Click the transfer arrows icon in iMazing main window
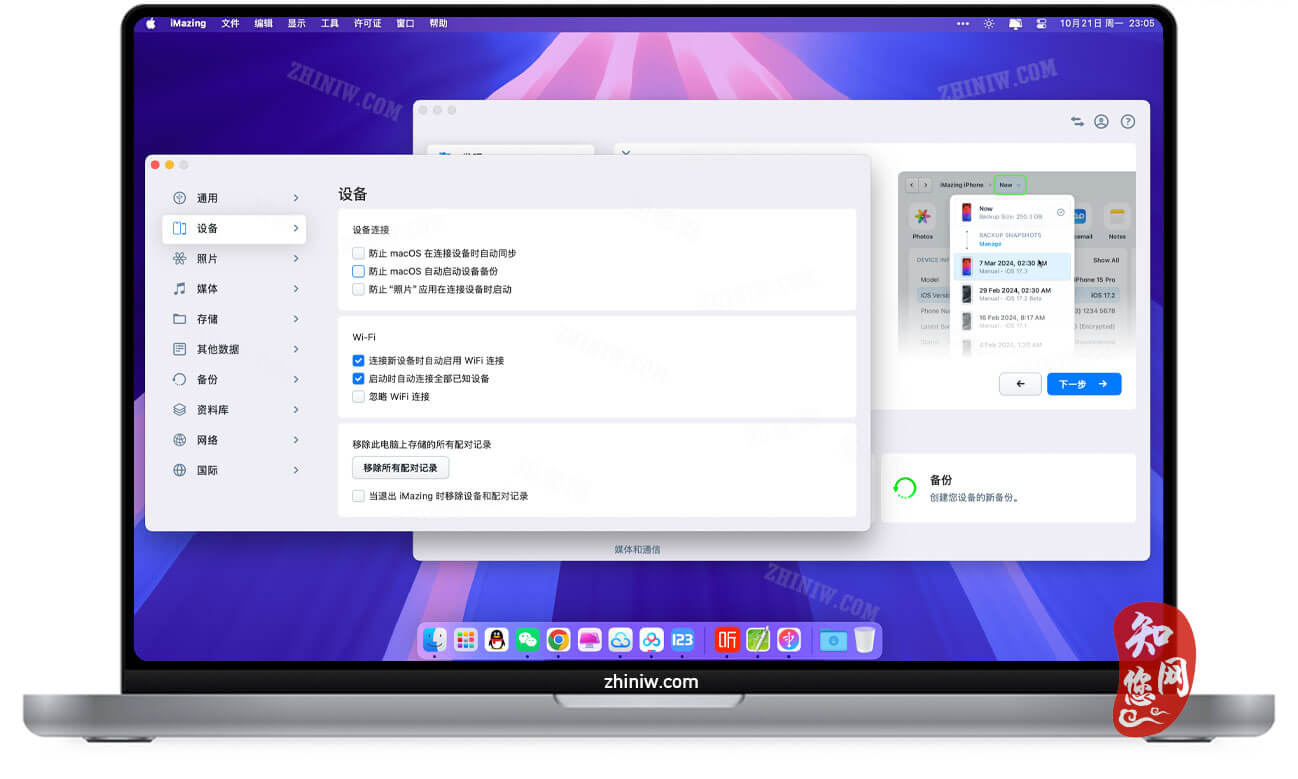Viewport: 1298px width, 779px height. coord(1077,121)
